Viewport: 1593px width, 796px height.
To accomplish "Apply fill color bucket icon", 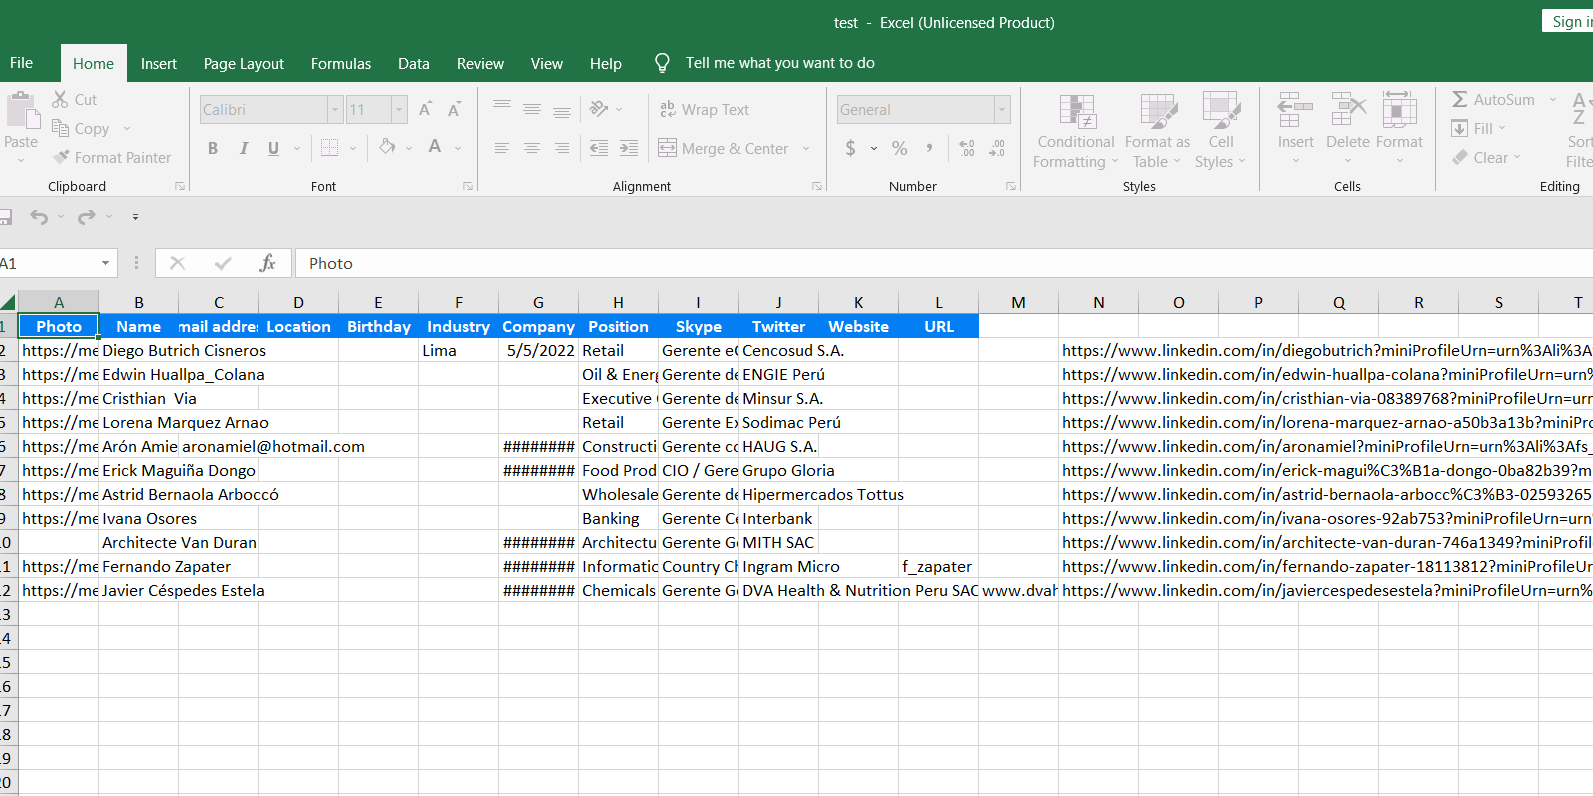I will coord(387,147).
